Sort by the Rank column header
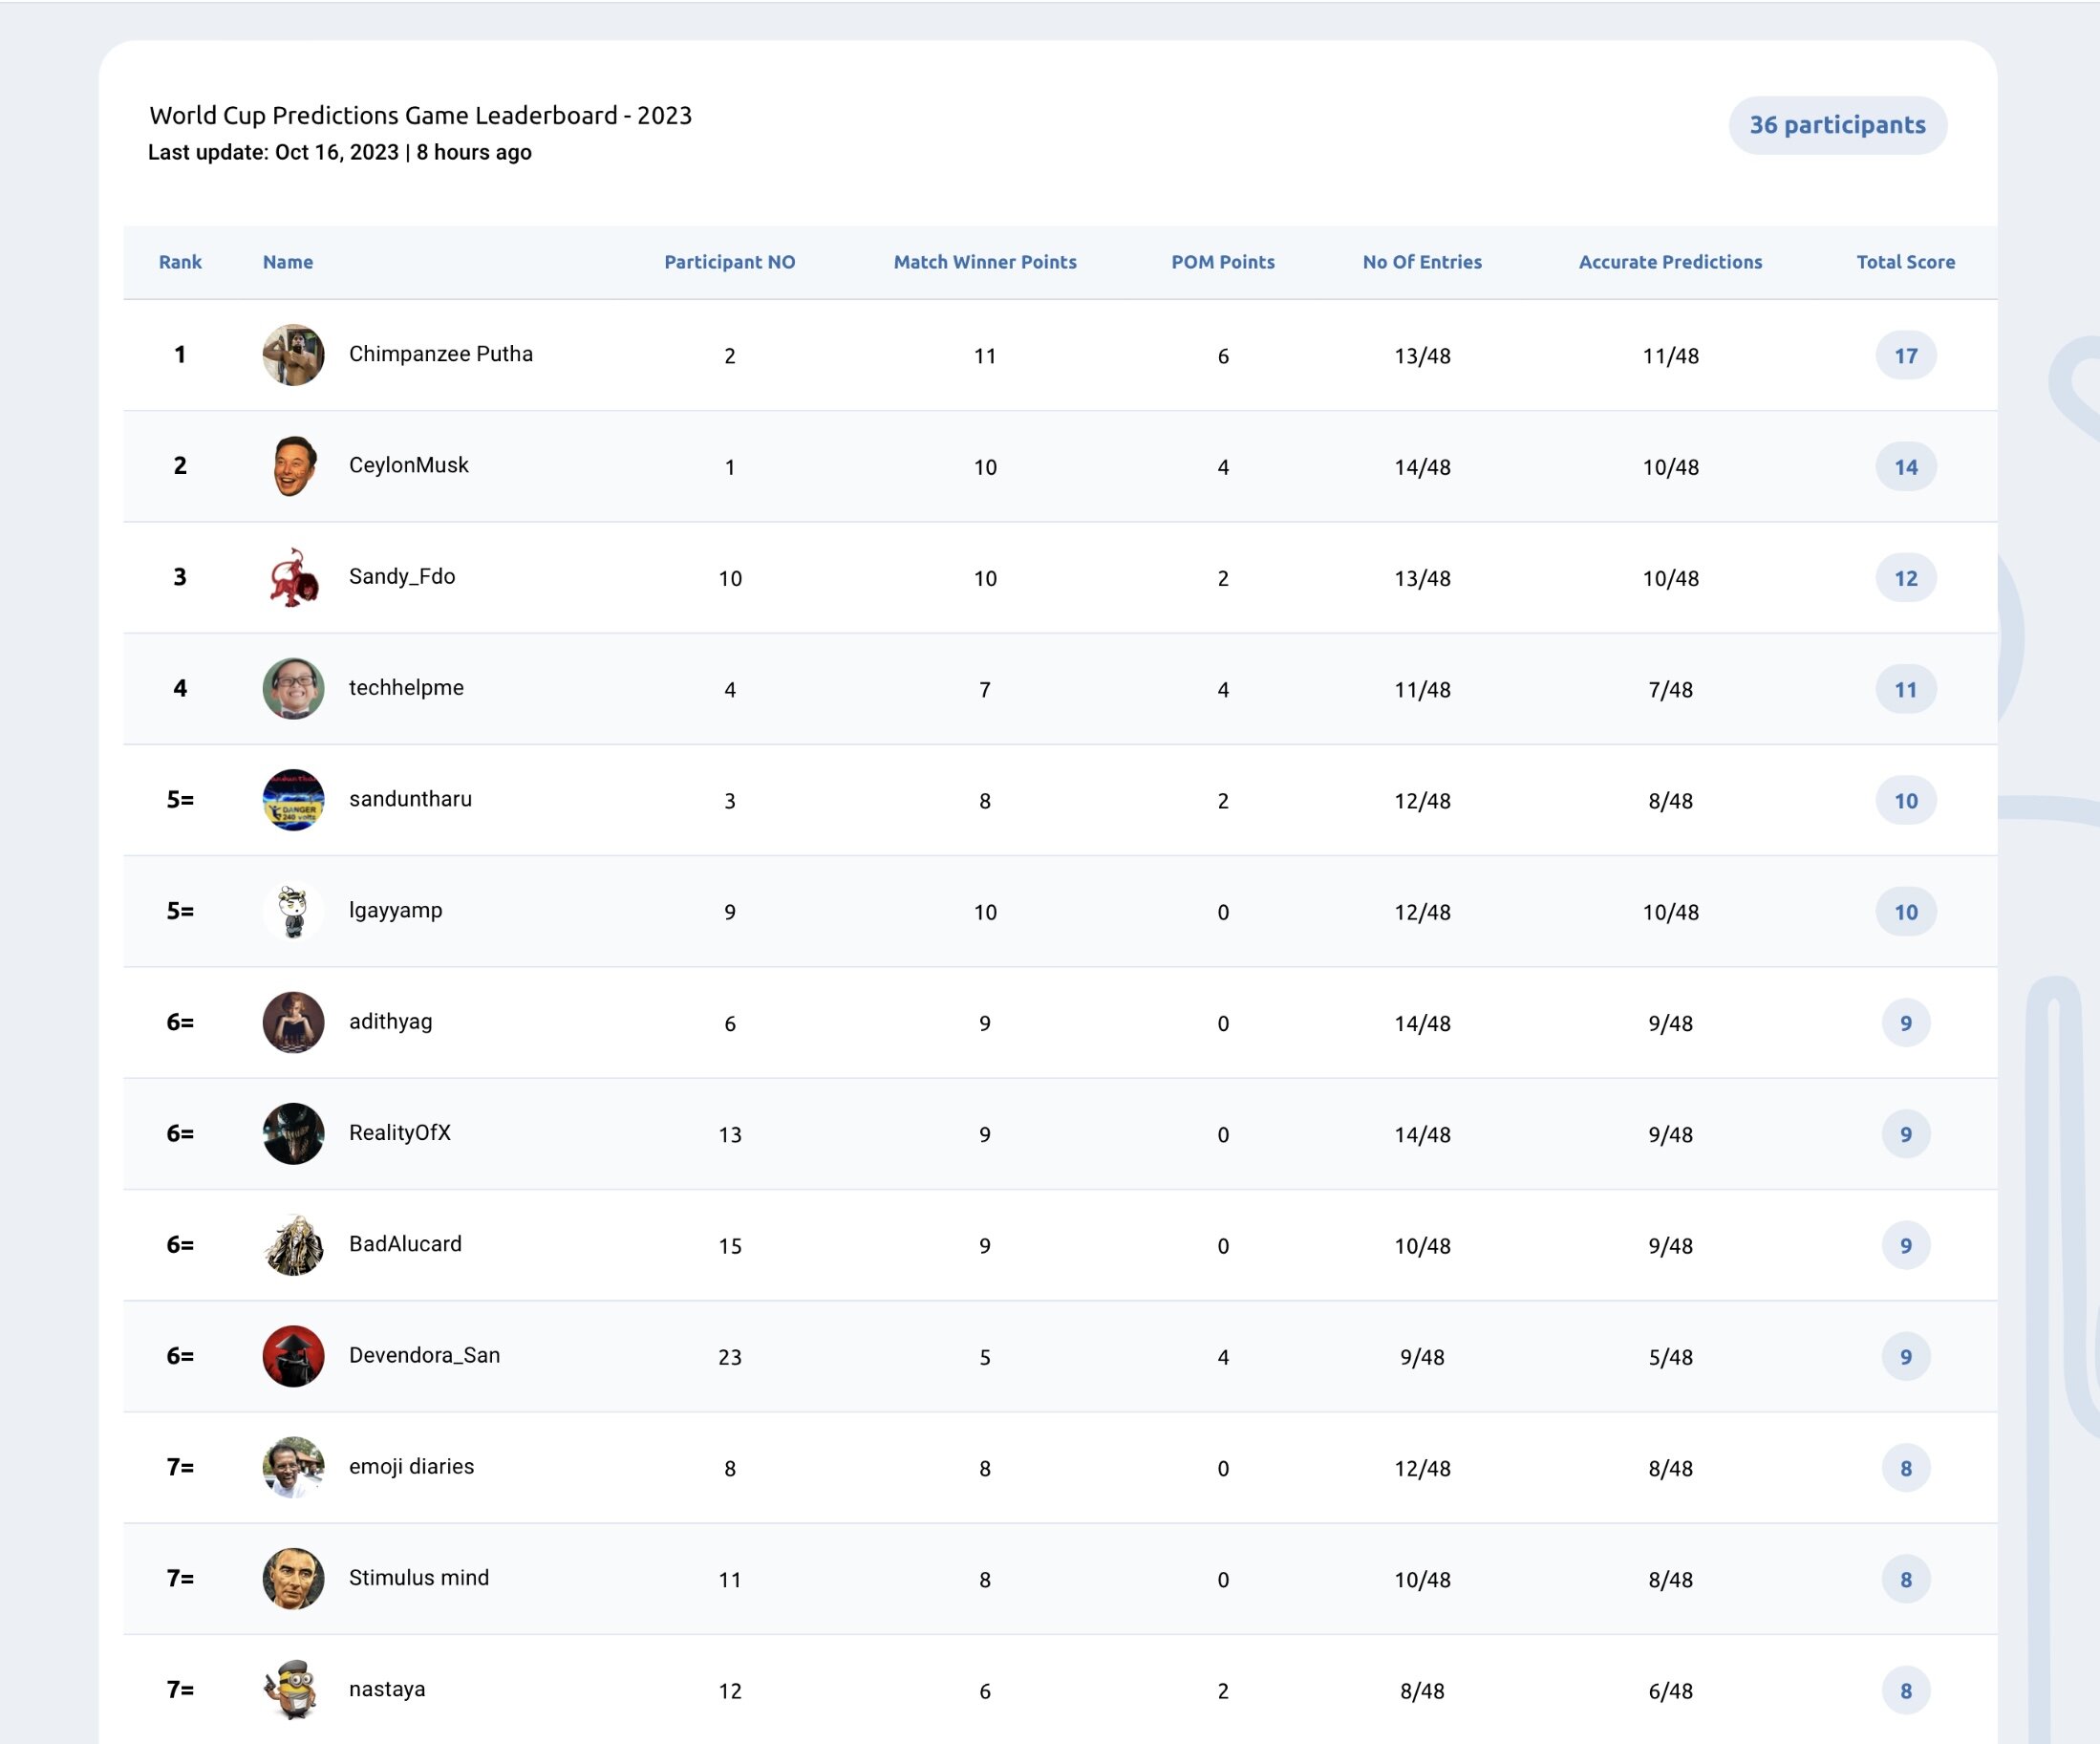The image size is (2100, 1744). click(x=180, y=262)
